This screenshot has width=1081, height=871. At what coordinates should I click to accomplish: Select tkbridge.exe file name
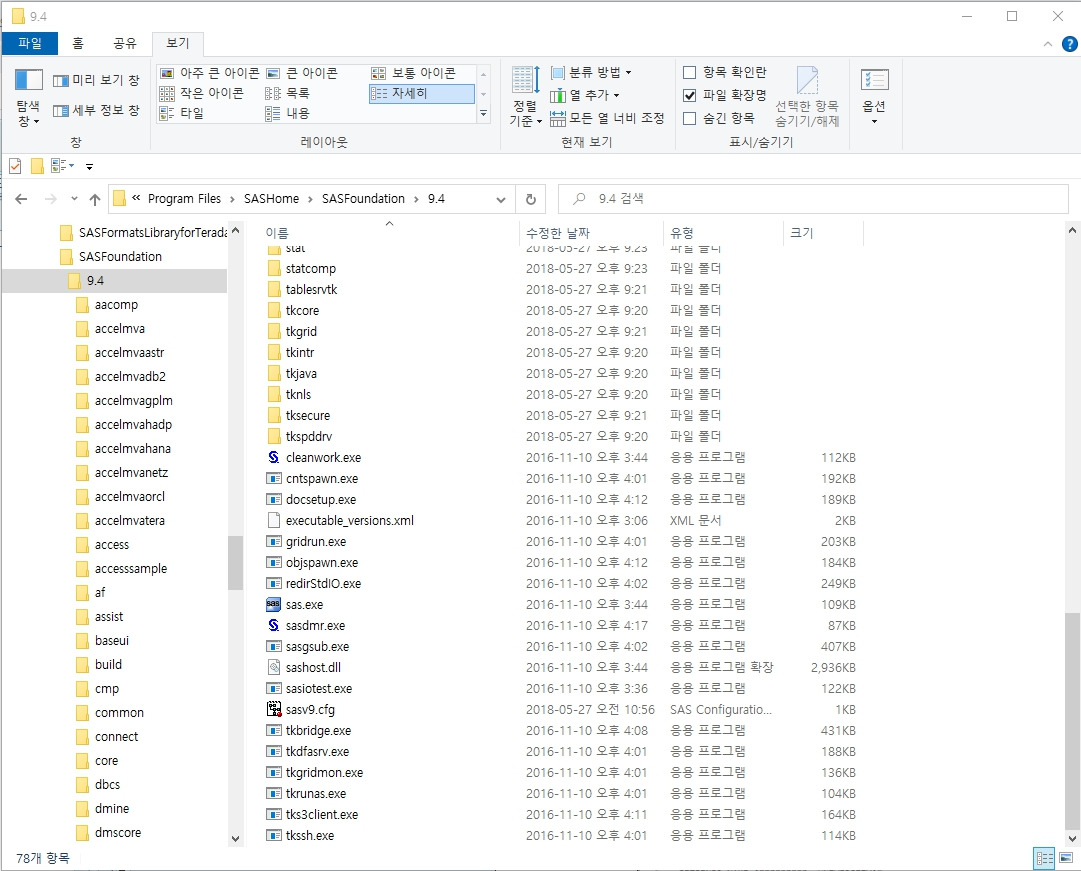click(318, 730)
